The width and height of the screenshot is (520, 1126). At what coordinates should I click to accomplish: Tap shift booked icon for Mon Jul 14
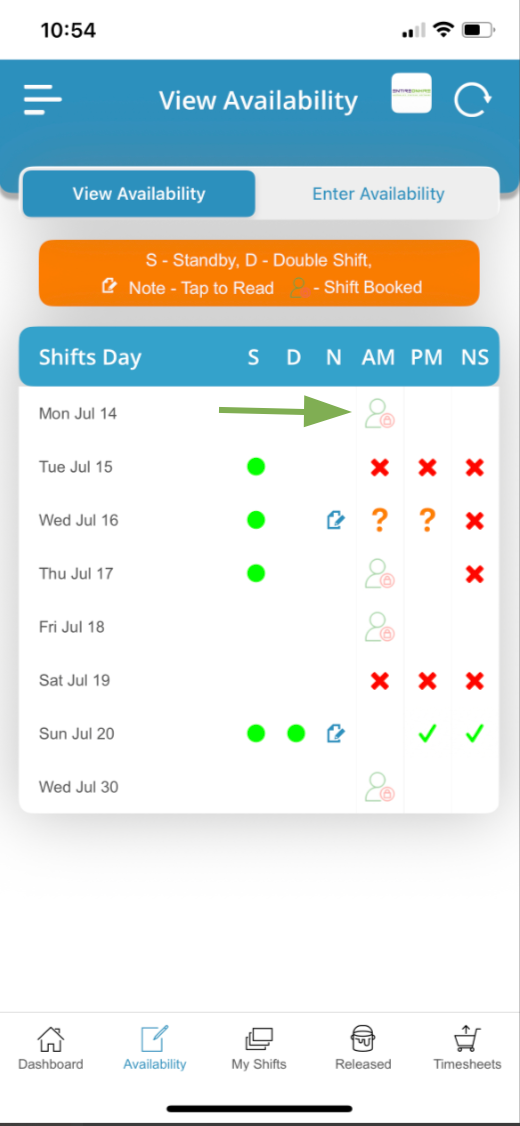379,414
